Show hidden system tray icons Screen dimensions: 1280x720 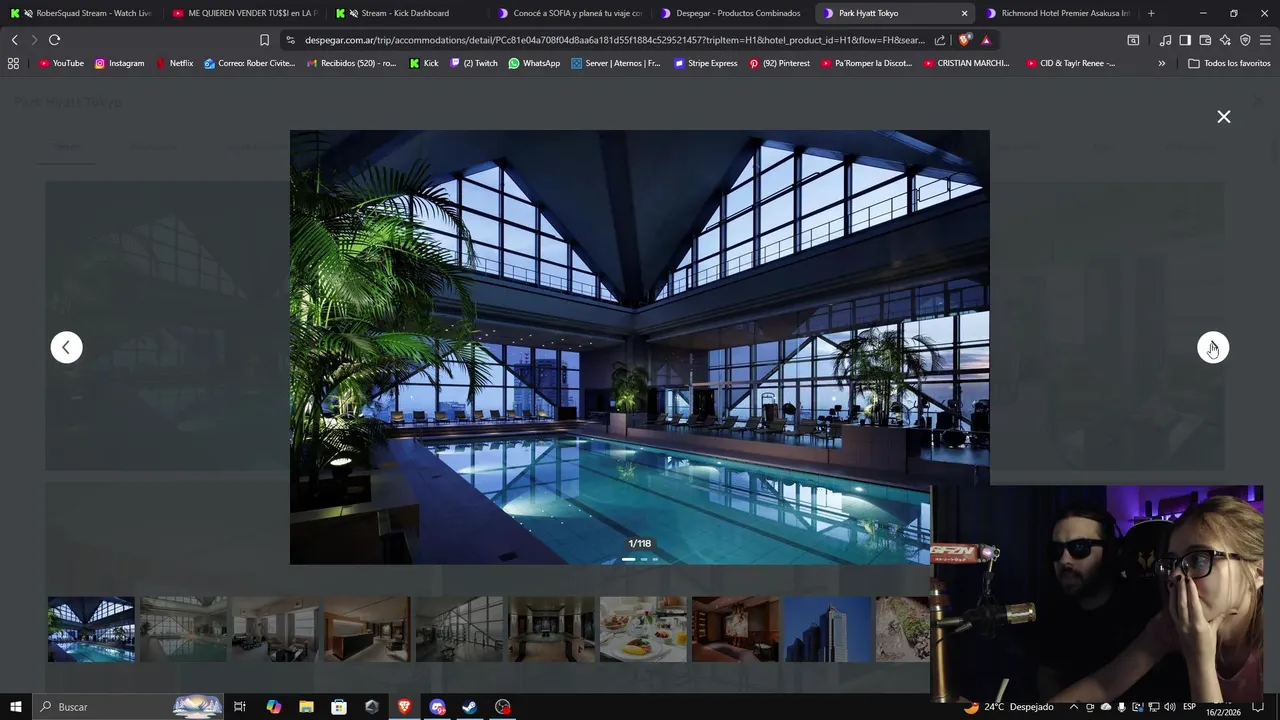[x=1074, y=707]
